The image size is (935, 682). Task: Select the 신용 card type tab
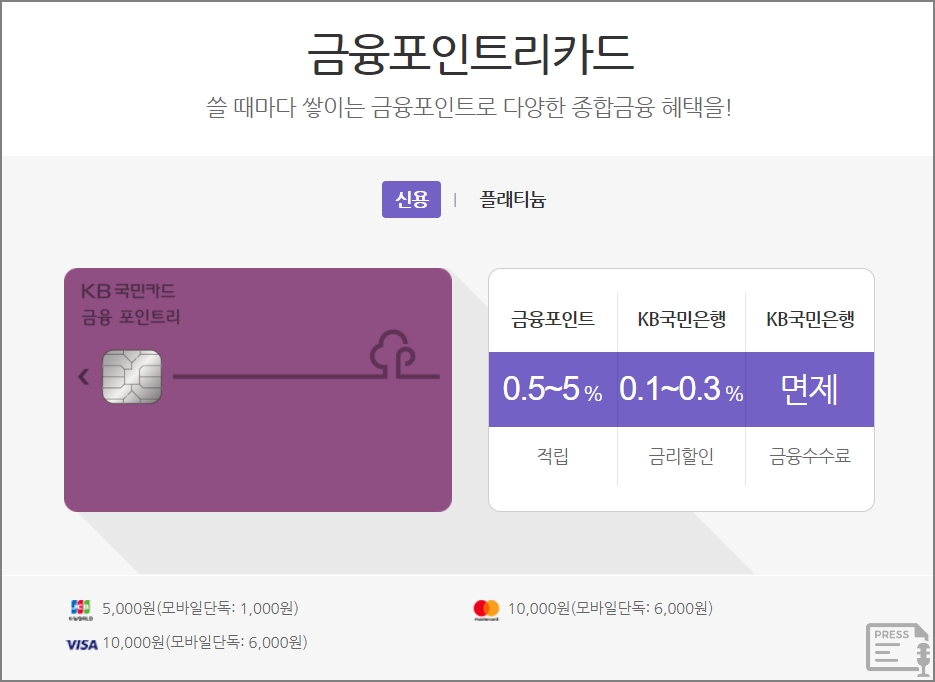tap(411, 200)
